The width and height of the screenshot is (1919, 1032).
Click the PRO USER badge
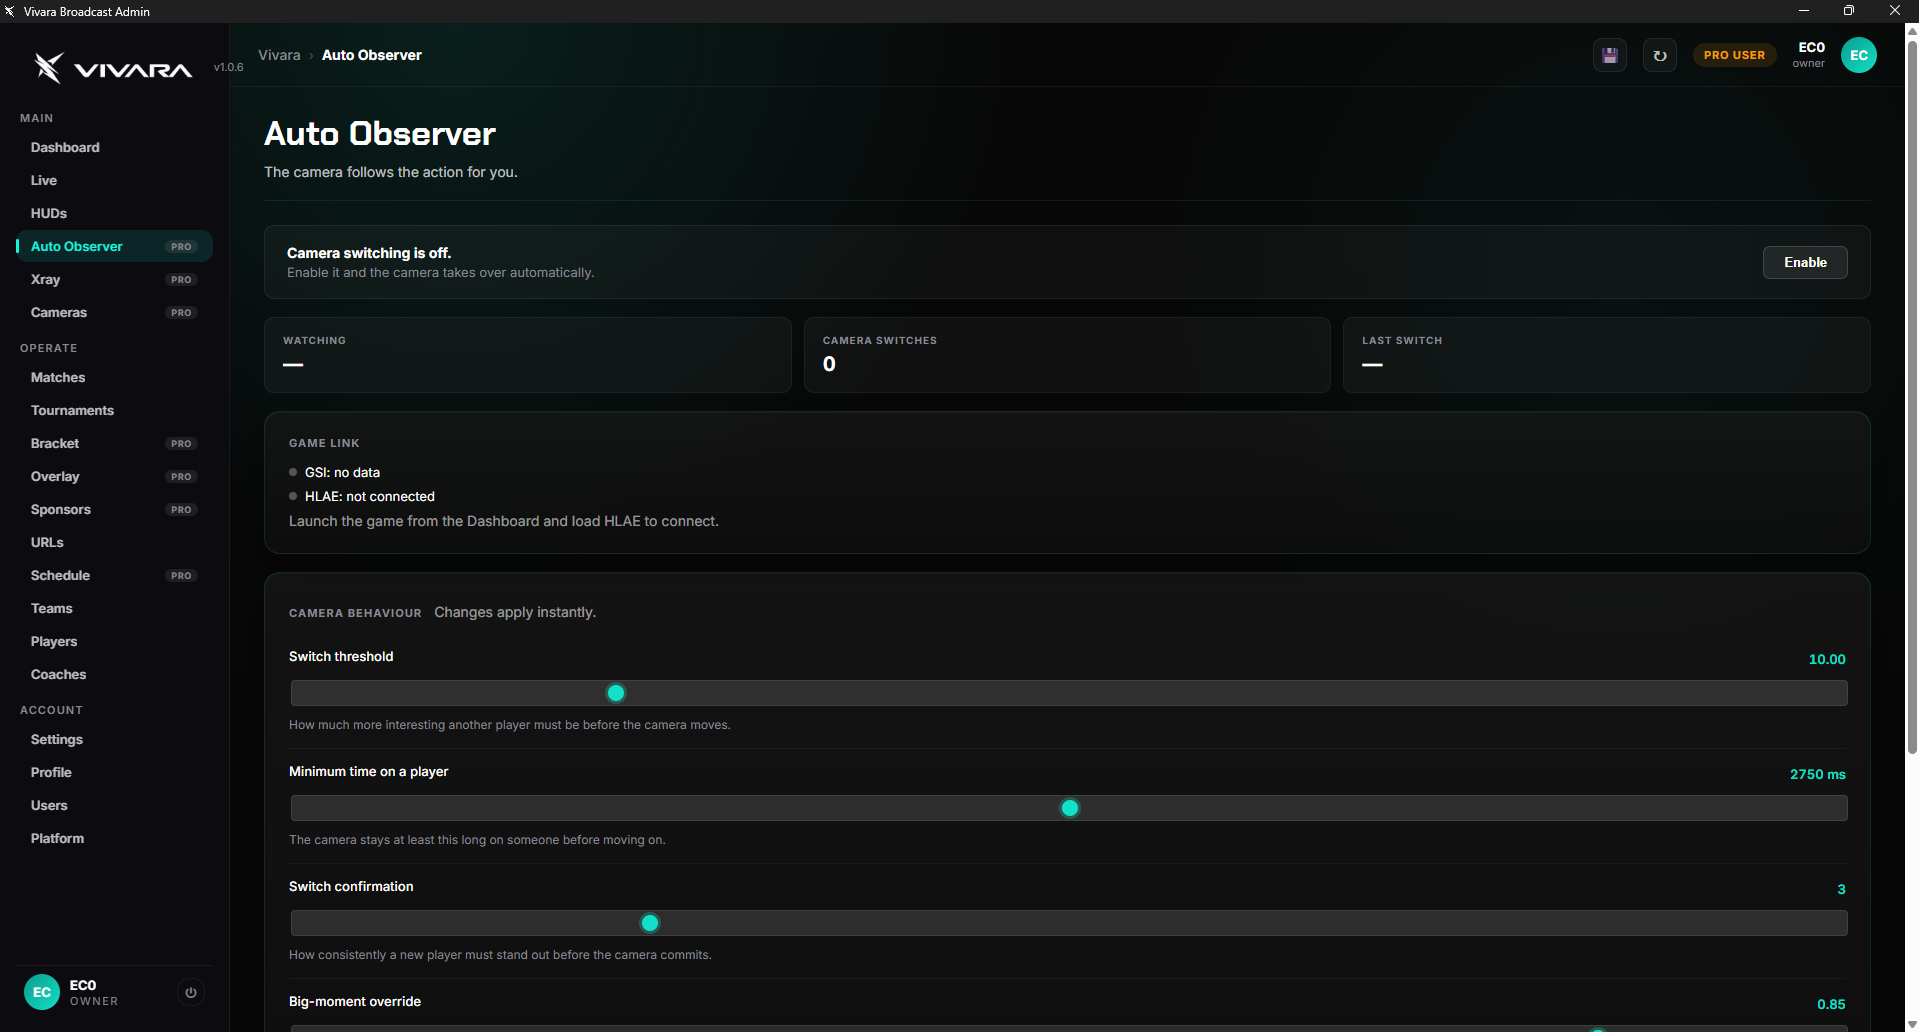[1734, 55]
